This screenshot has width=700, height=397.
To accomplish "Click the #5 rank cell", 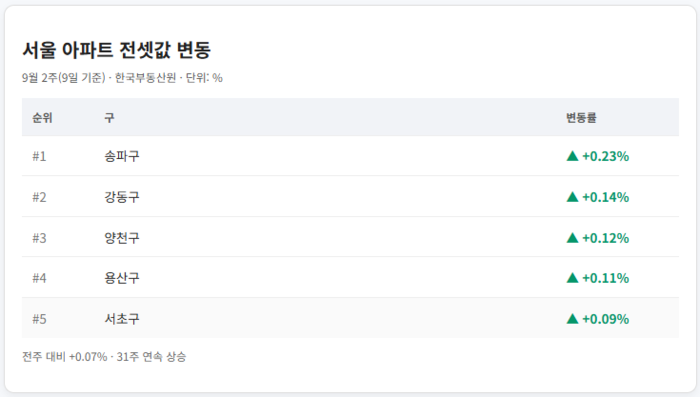I will (39, 319).
